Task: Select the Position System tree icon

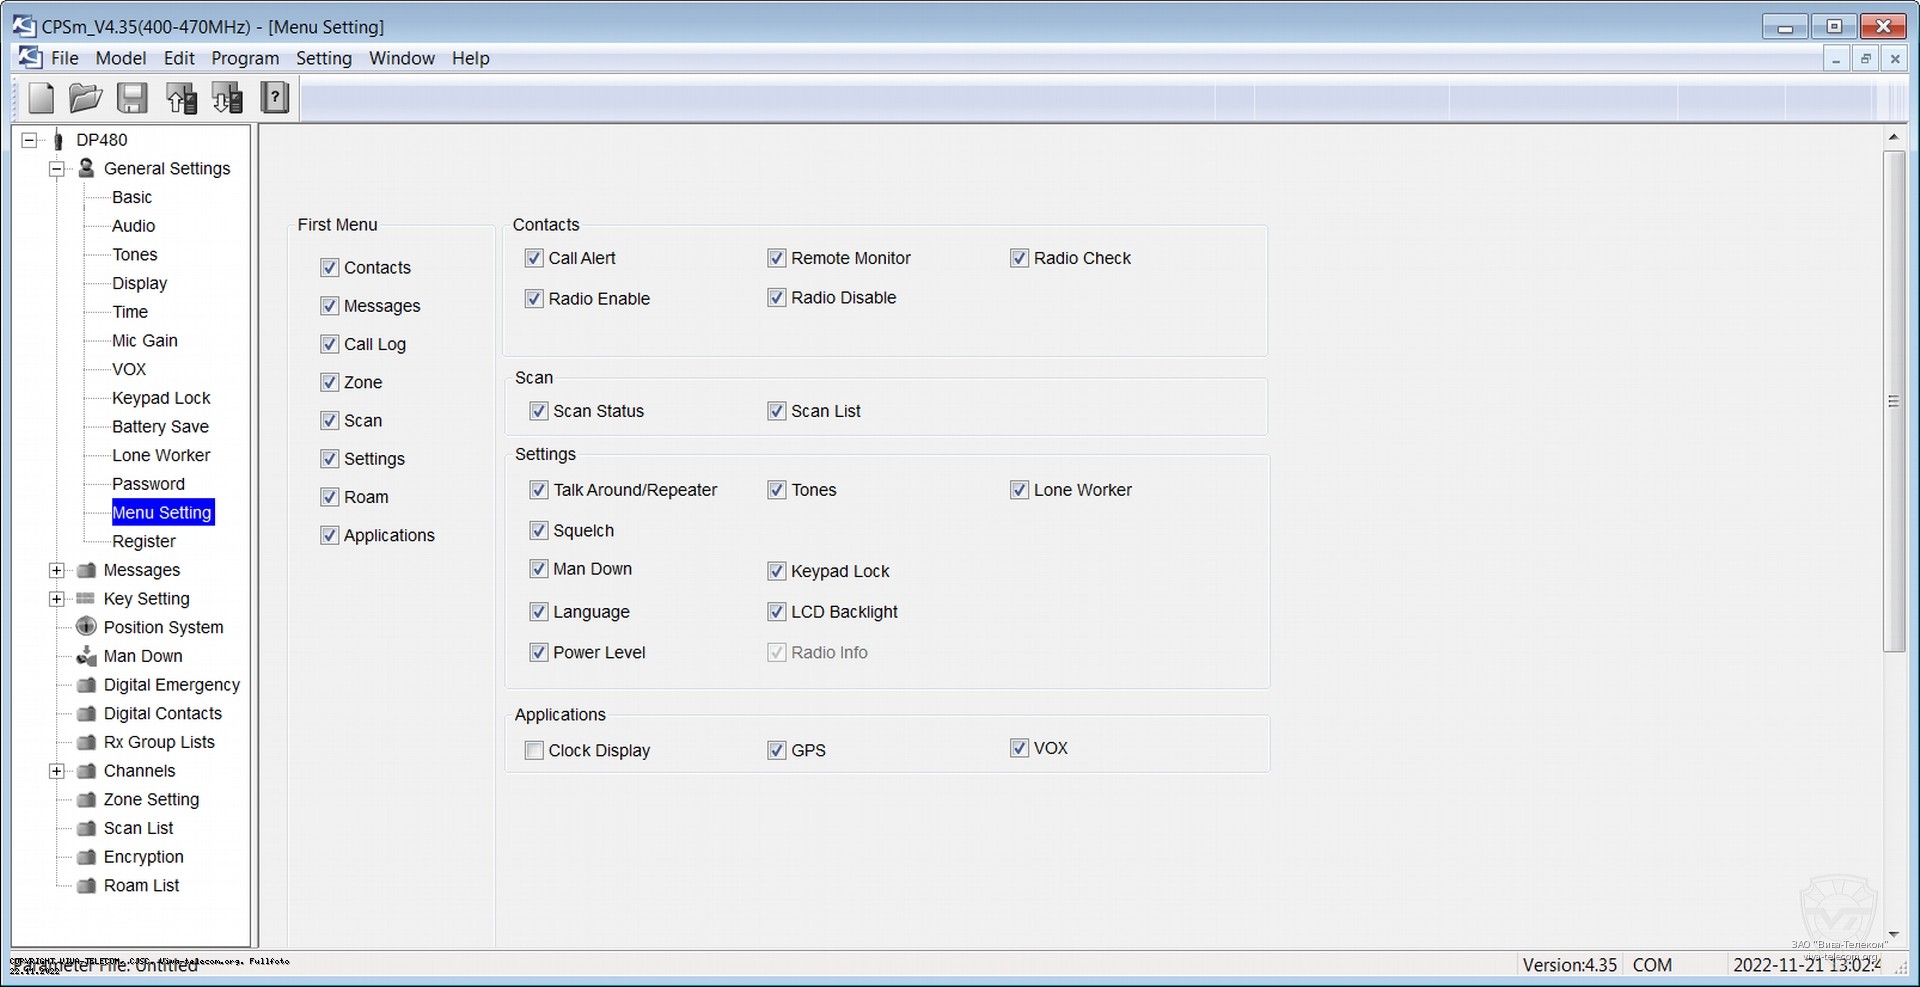Action: coord(87,627)
